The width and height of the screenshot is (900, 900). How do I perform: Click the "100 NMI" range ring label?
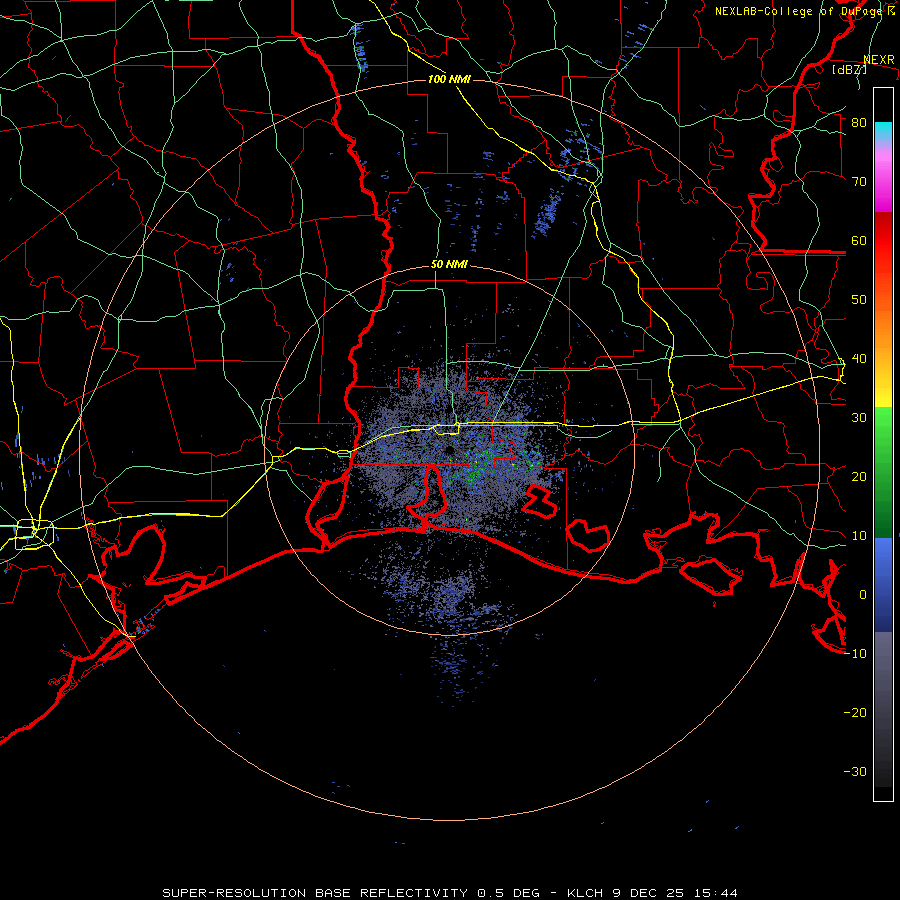coord(449,79)
